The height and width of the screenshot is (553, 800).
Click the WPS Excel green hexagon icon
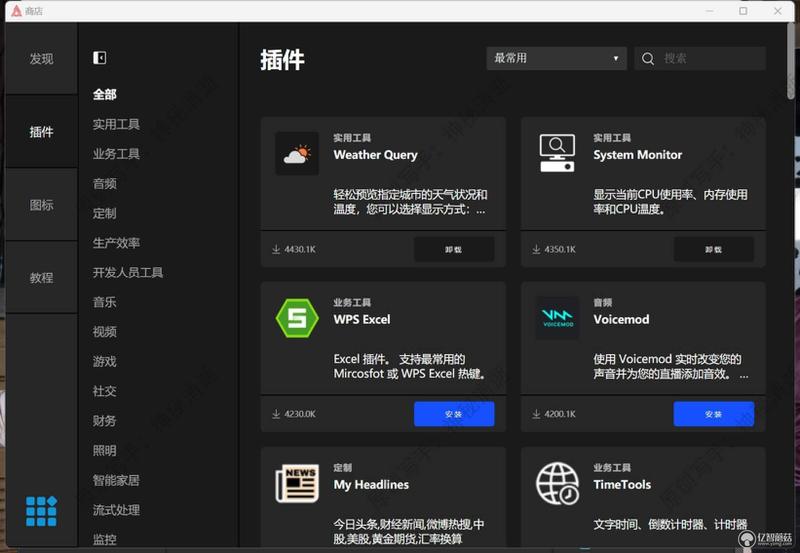click(x=297, y=318)
